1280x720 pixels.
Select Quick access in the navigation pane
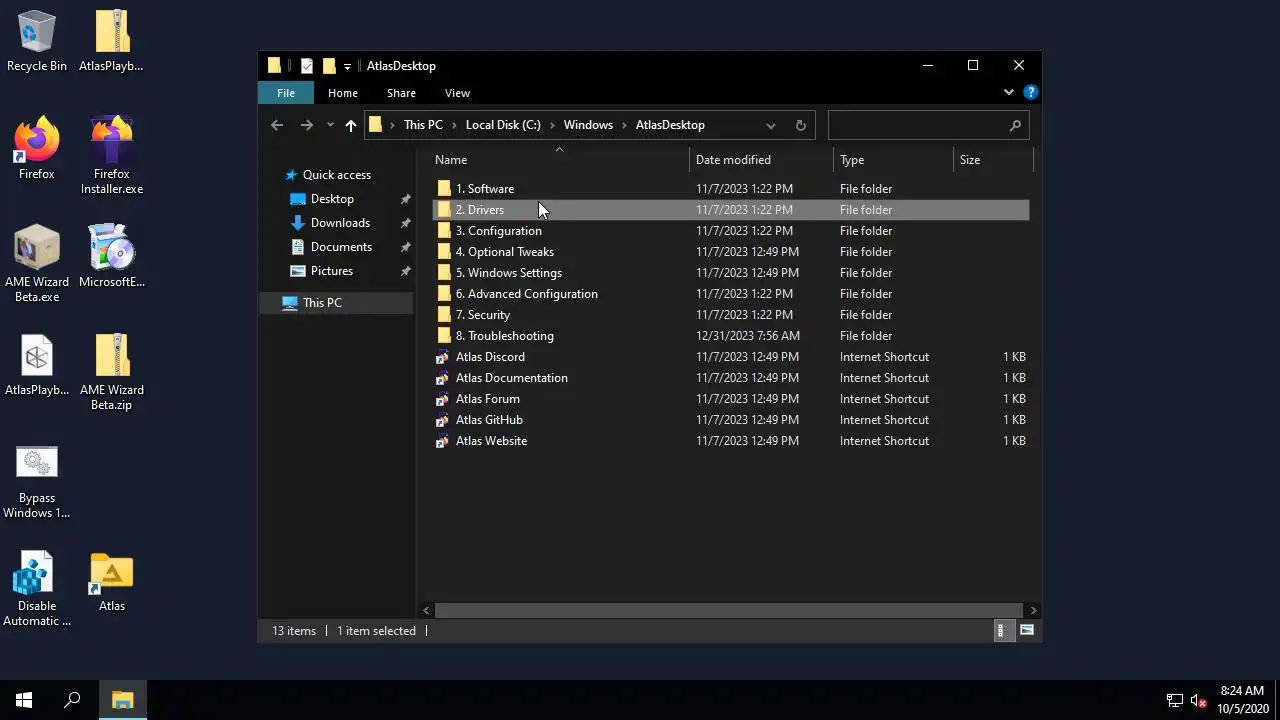tap(336, 175)
